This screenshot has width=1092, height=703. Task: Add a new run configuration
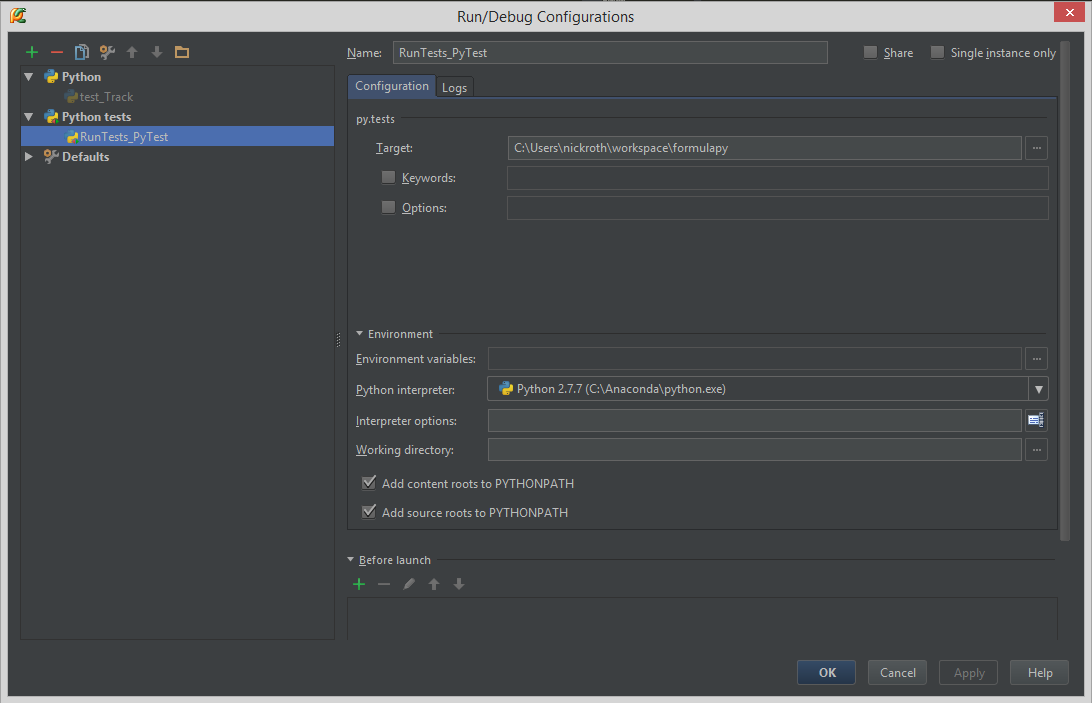click(31, 52)
